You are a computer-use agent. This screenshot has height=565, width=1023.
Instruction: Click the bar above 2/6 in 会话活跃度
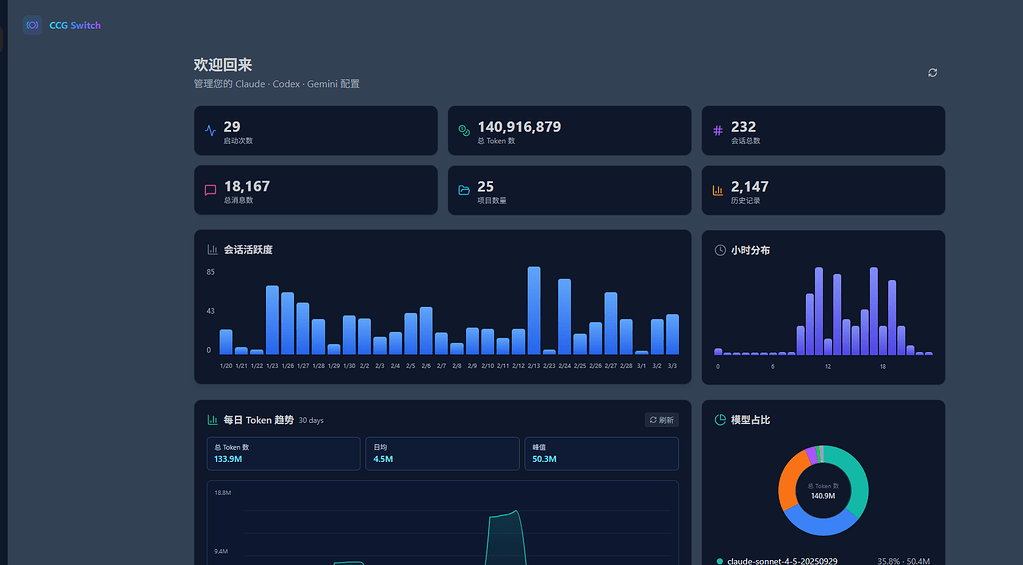pos(426,331)
